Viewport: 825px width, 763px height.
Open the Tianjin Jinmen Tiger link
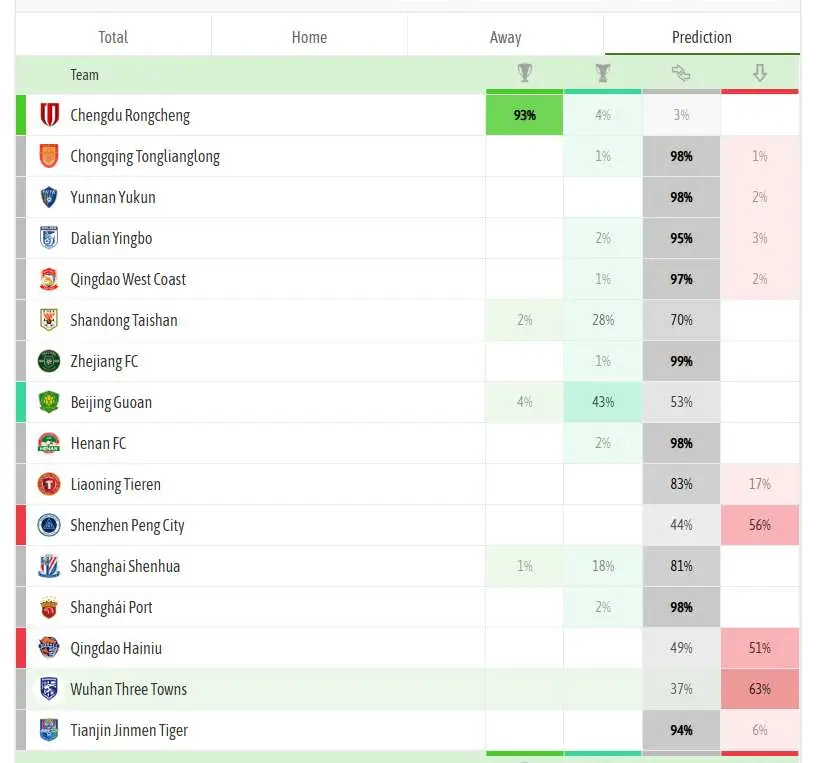[129, 730]
